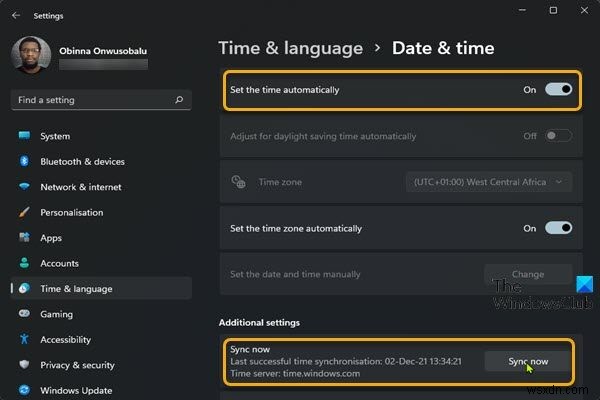Go to Personalisation settings
600x400 pixels.
click(71, 212)
